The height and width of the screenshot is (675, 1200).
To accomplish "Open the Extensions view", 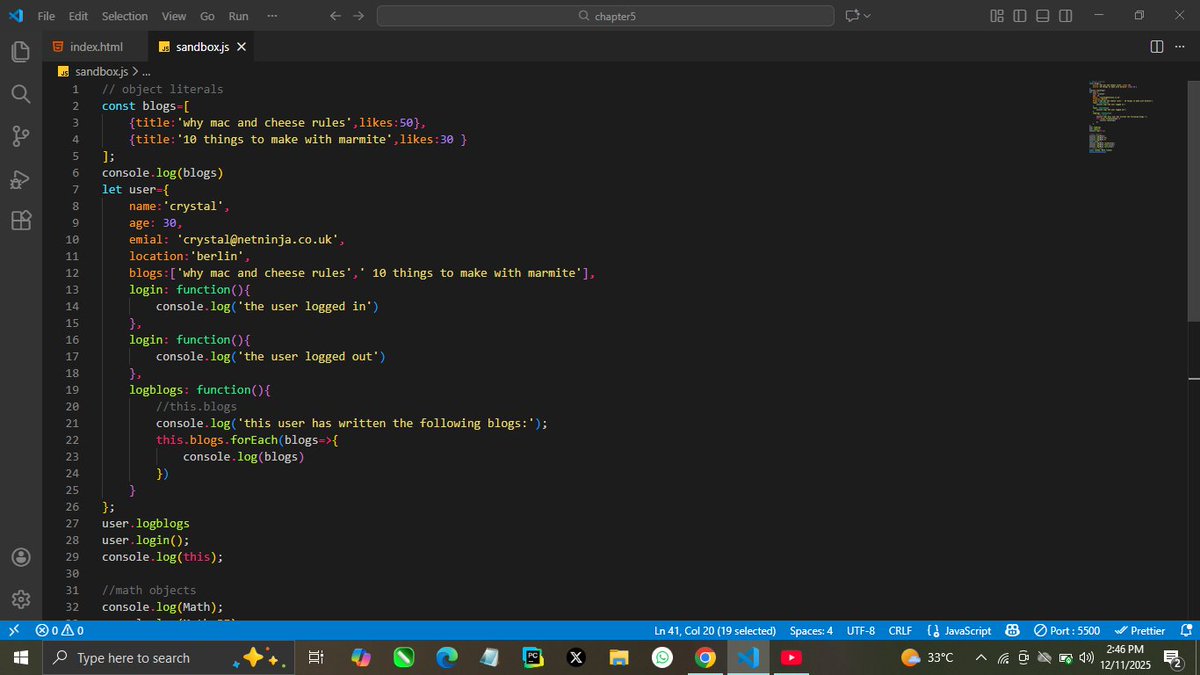I will (20, 221).
